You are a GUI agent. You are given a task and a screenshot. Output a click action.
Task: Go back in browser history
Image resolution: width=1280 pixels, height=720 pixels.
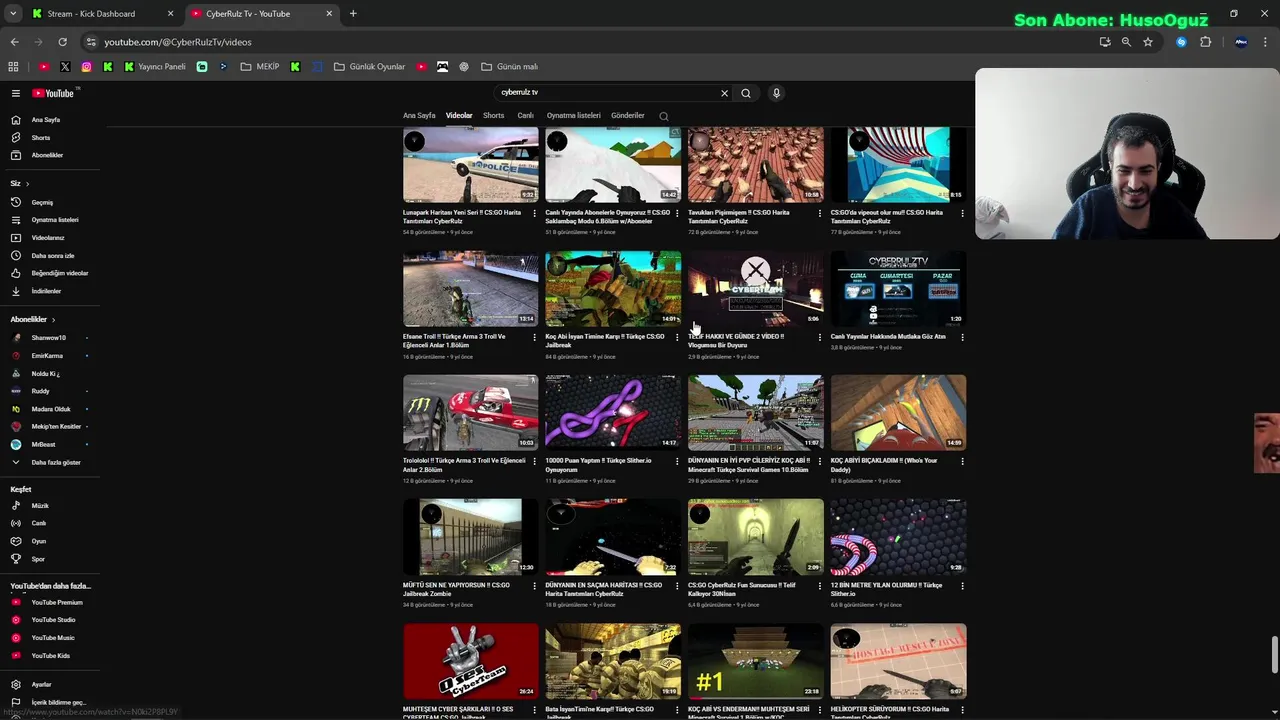click(x=14, y=42)
